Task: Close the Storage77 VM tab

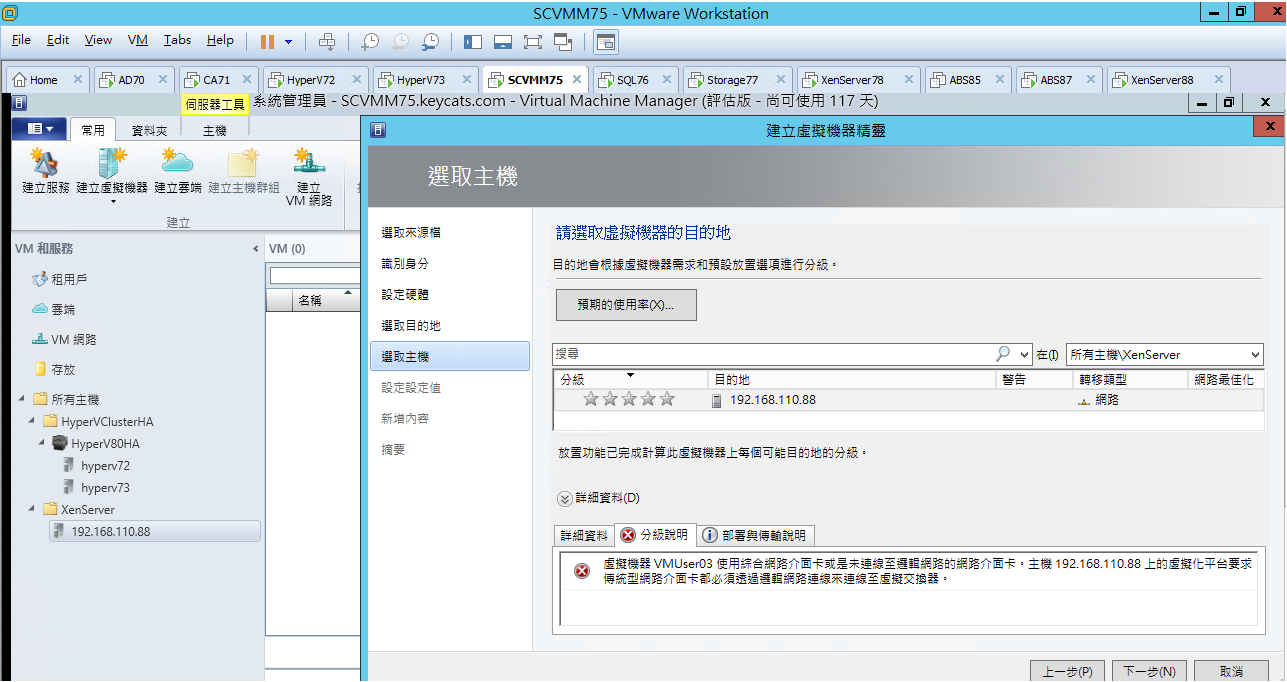Action: click(781, 80)
